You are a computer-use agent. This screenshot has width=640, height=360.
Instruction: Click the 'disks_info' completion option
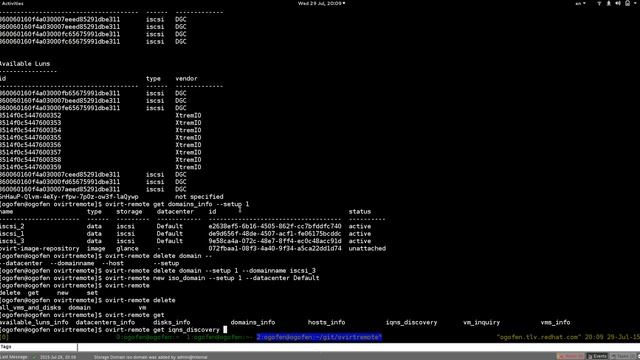(x=171, y=322)
